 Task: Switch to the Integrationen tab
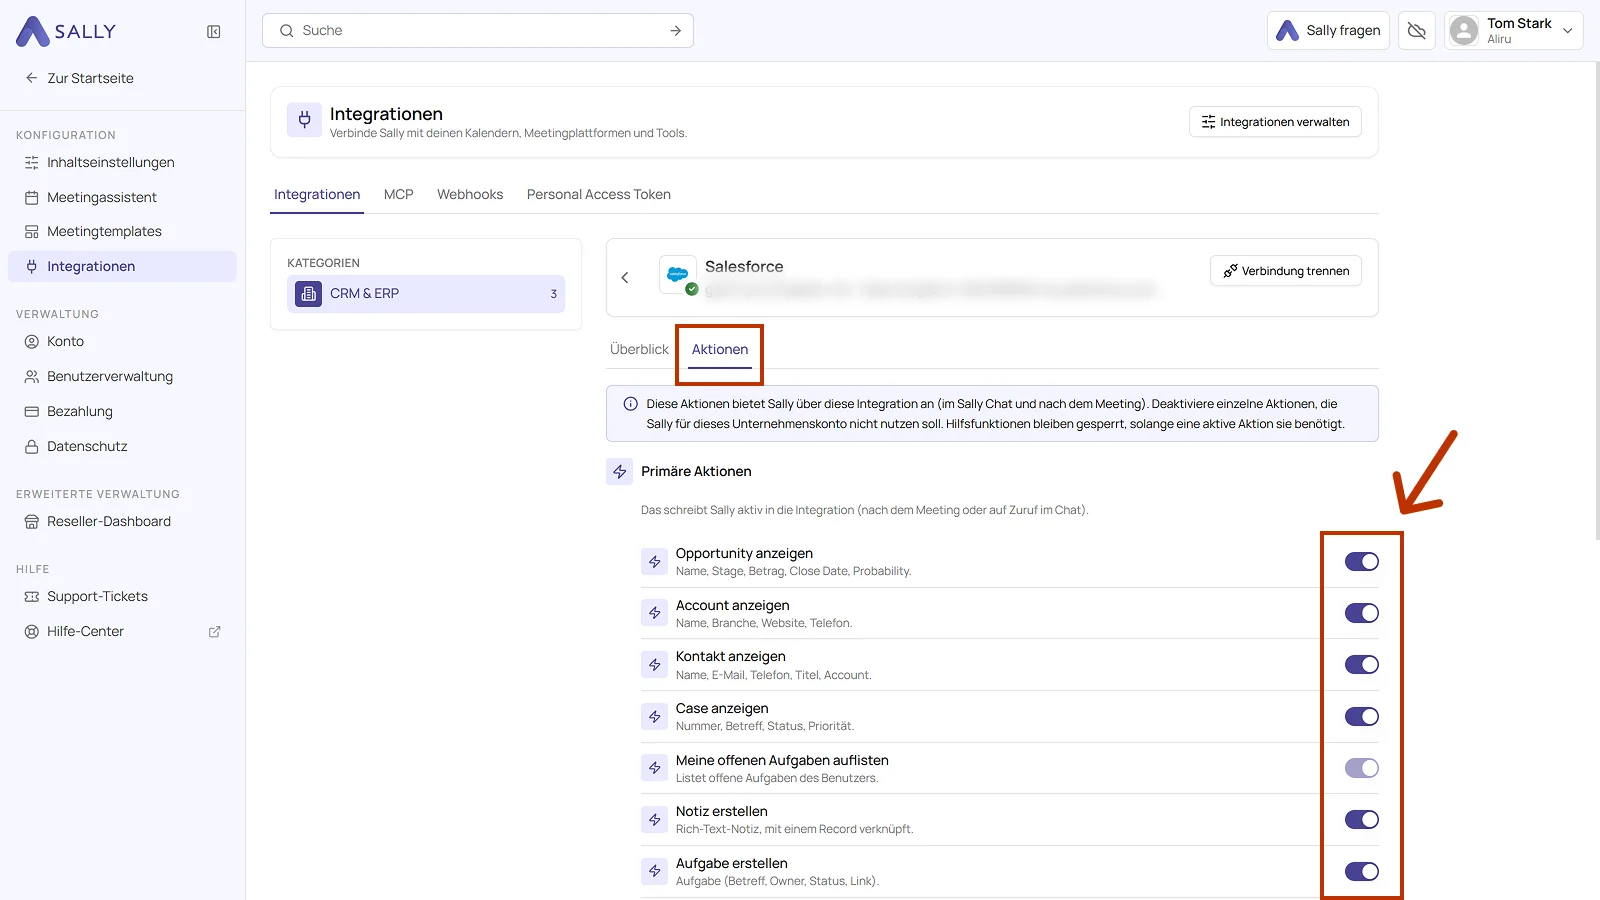click(x=317, y=194)
